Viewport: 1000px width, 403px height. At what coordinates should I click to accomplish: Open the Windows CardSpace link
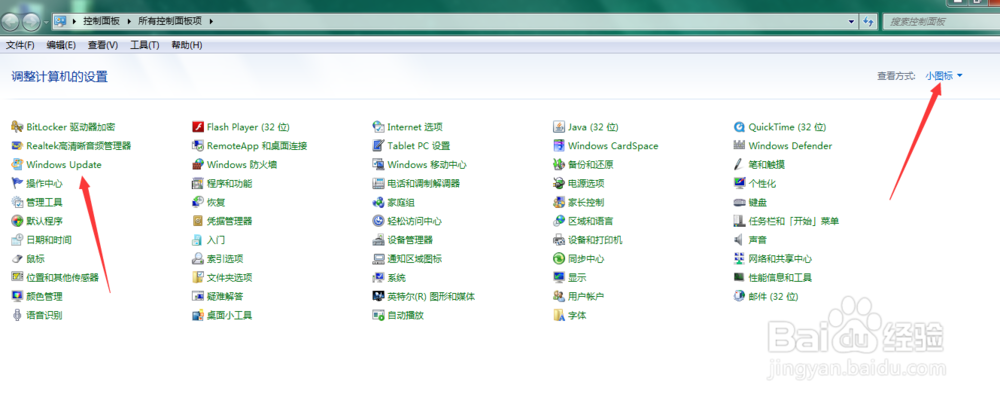point(613,146)
